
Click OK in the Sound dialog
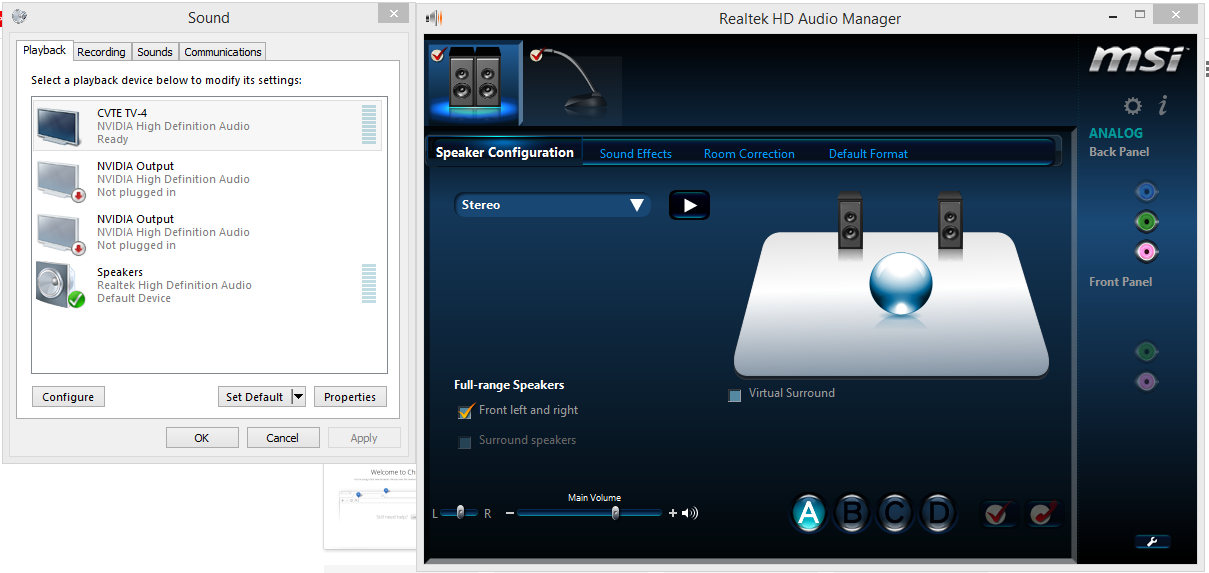point(202,437)
